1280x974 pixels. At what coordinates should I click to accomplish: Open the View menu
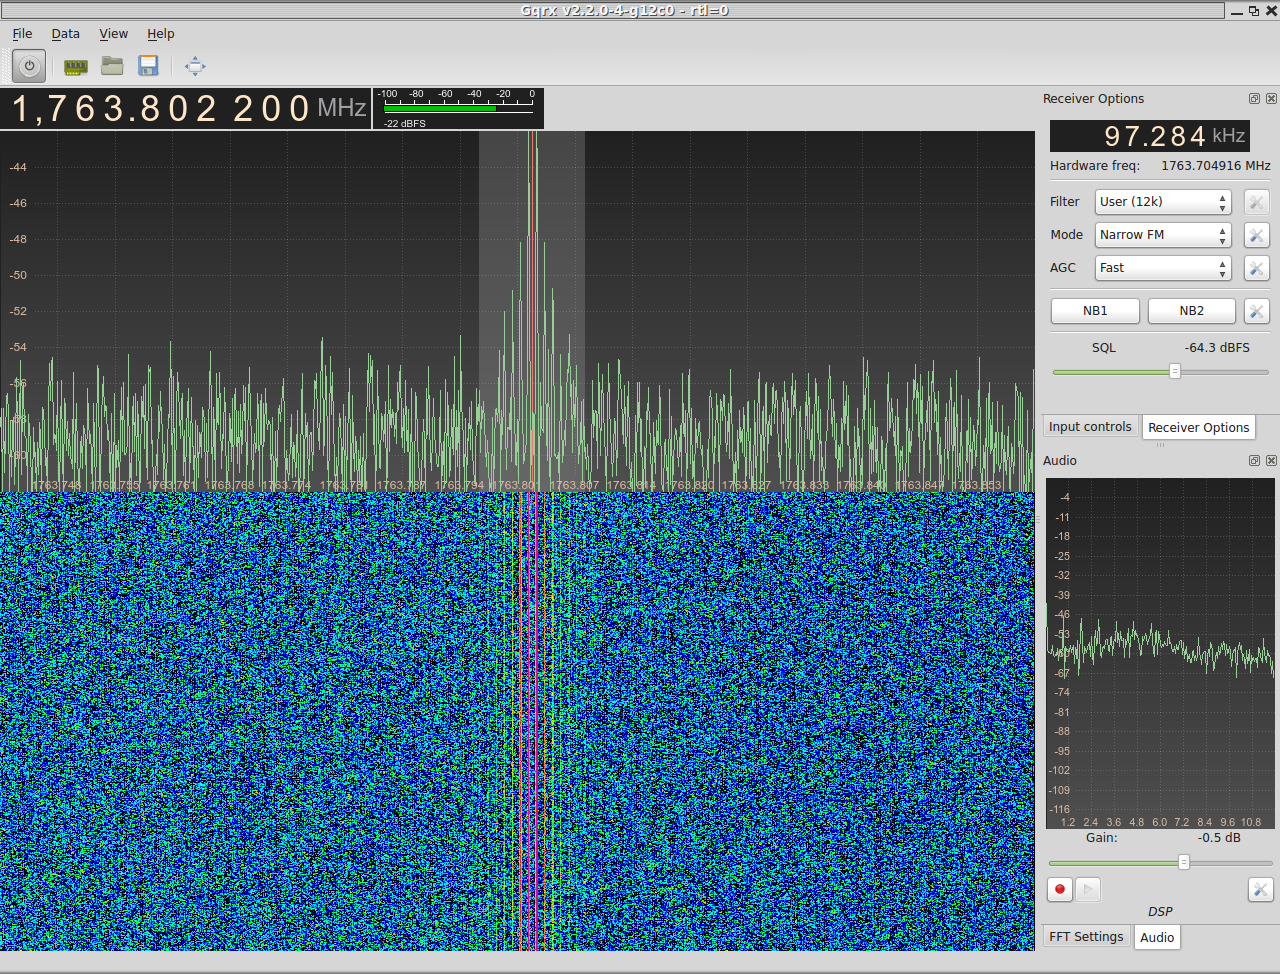point(113,34)
